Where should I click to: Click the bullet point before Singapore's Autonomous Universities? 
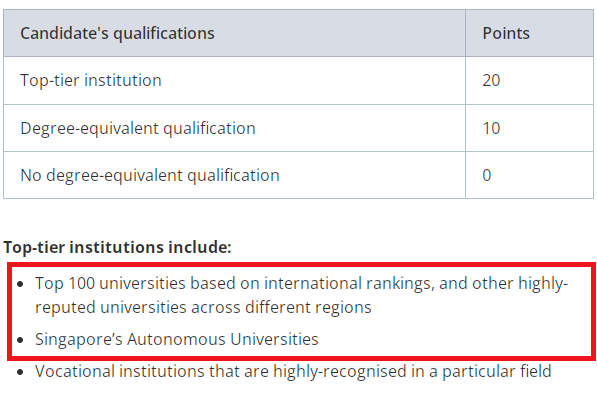(21, 340)
